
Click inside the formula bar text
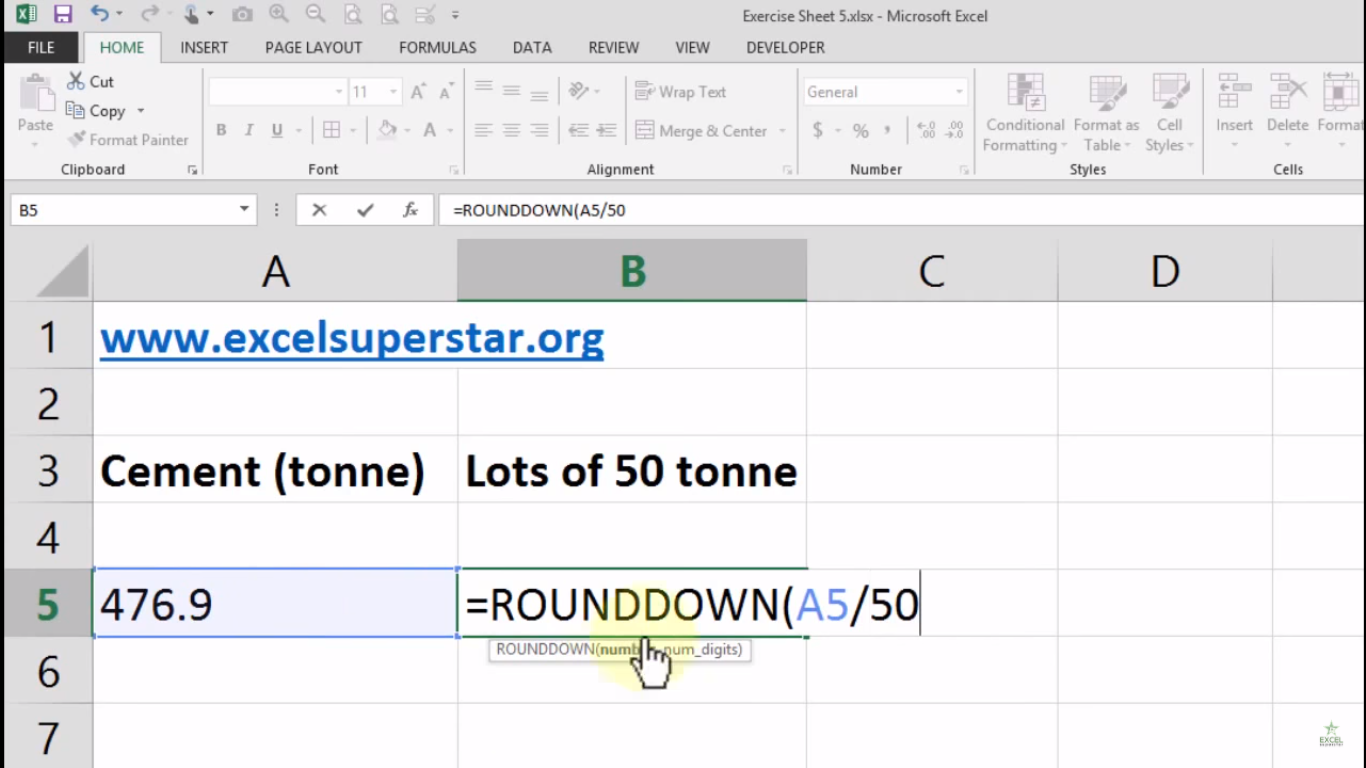(540, 210)
